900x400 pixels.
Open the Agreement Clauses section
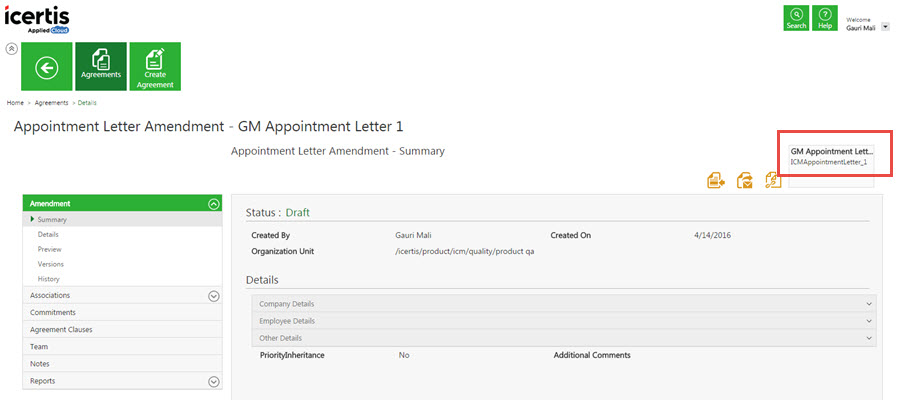point(122,330)
